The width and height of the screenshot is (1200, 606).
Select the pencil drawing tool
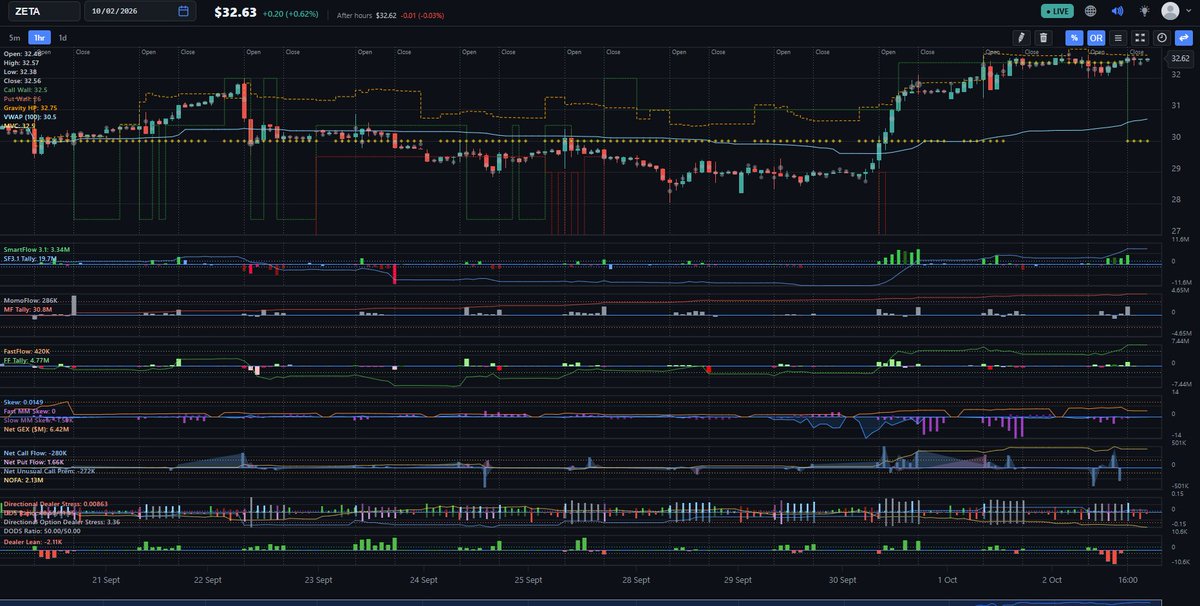point(1021,37)
